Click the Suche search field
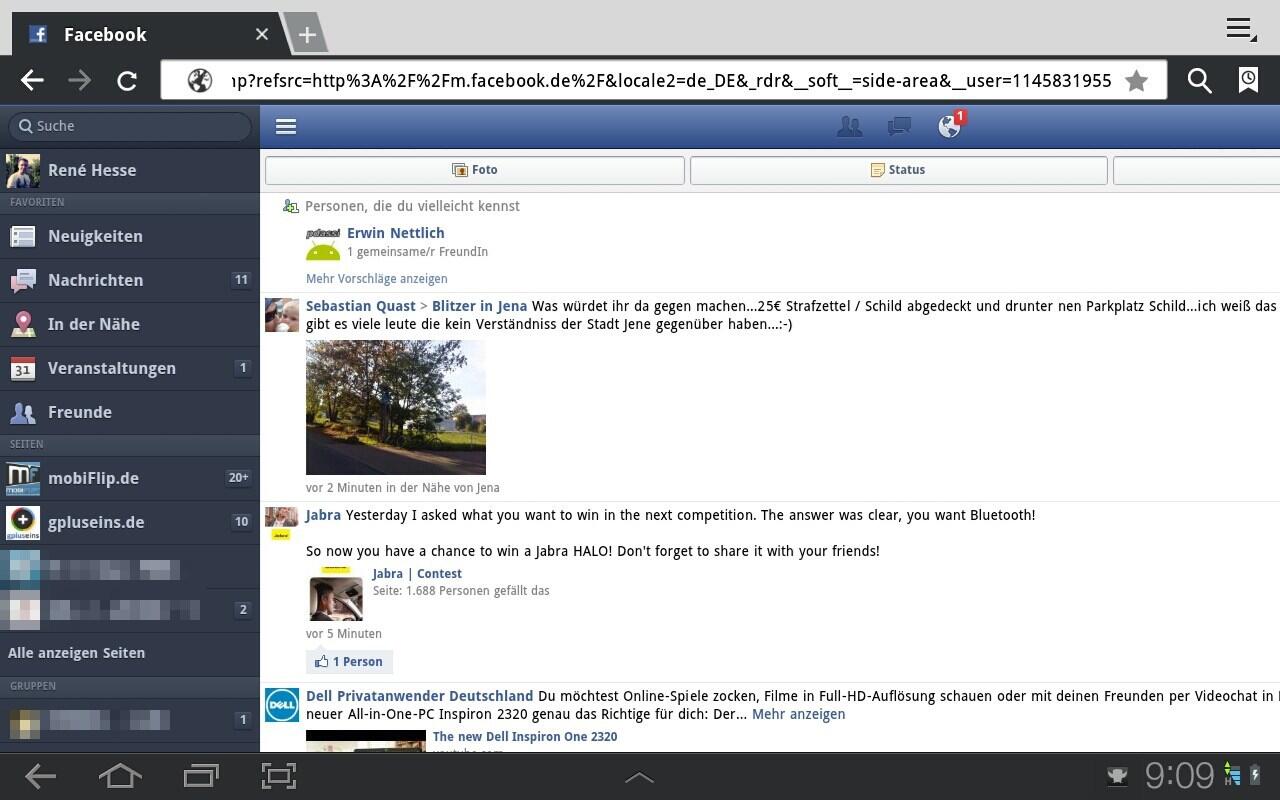The height and width of the screenshot is (800, 1280). point(130,126)
